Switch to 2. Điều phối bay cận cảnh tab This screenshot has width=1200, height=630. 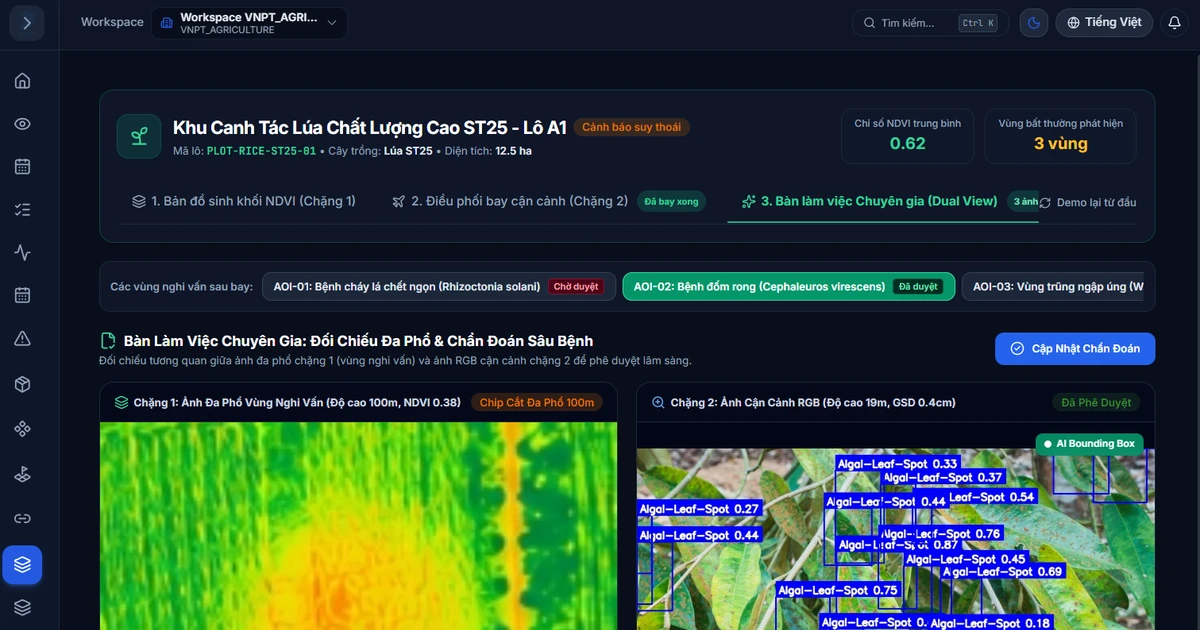[548, 202]
